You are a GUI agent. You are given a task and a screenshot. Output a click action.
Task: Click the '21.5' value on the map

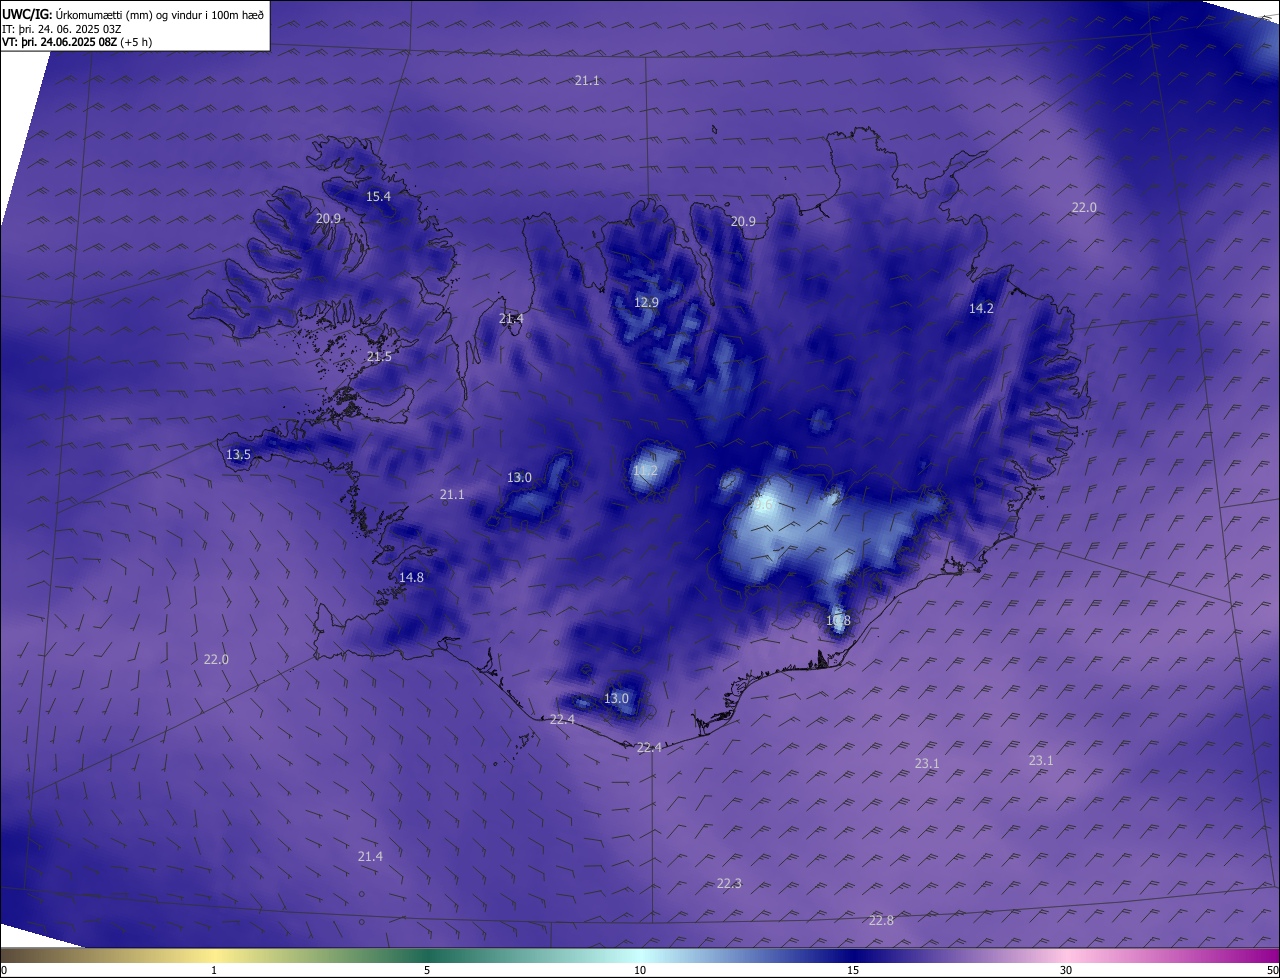click(379, 357)
